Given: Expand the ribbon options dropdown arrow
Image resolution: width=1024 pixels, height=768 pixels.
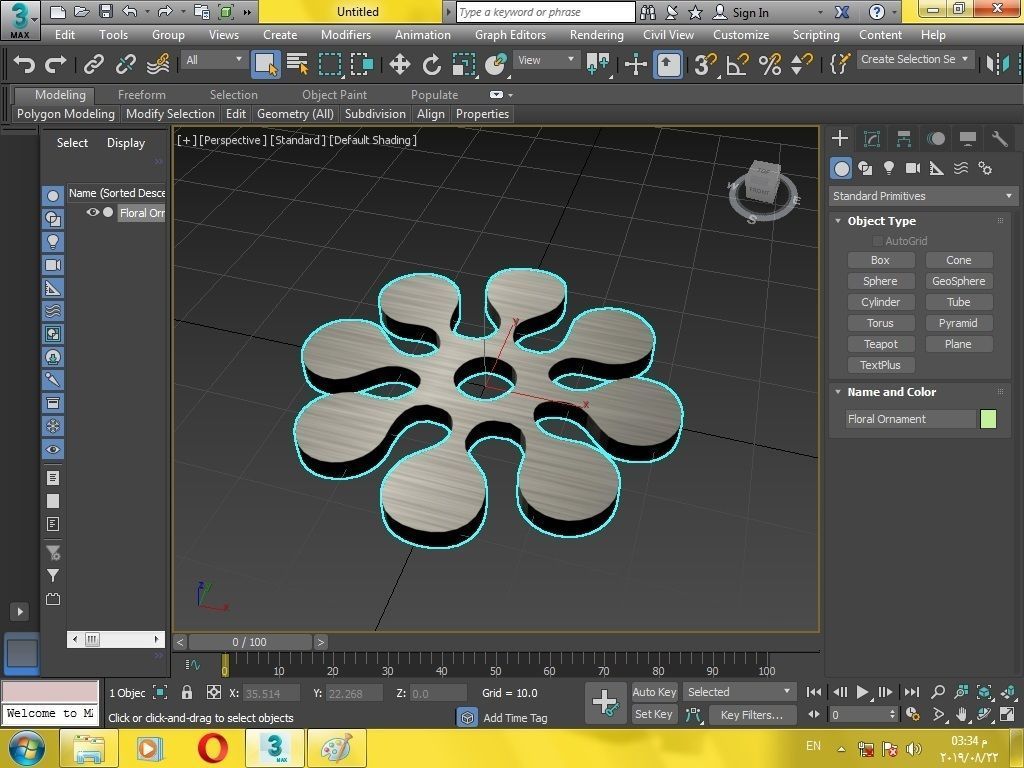Looking at the screenshot, I should tap(510, 95).
